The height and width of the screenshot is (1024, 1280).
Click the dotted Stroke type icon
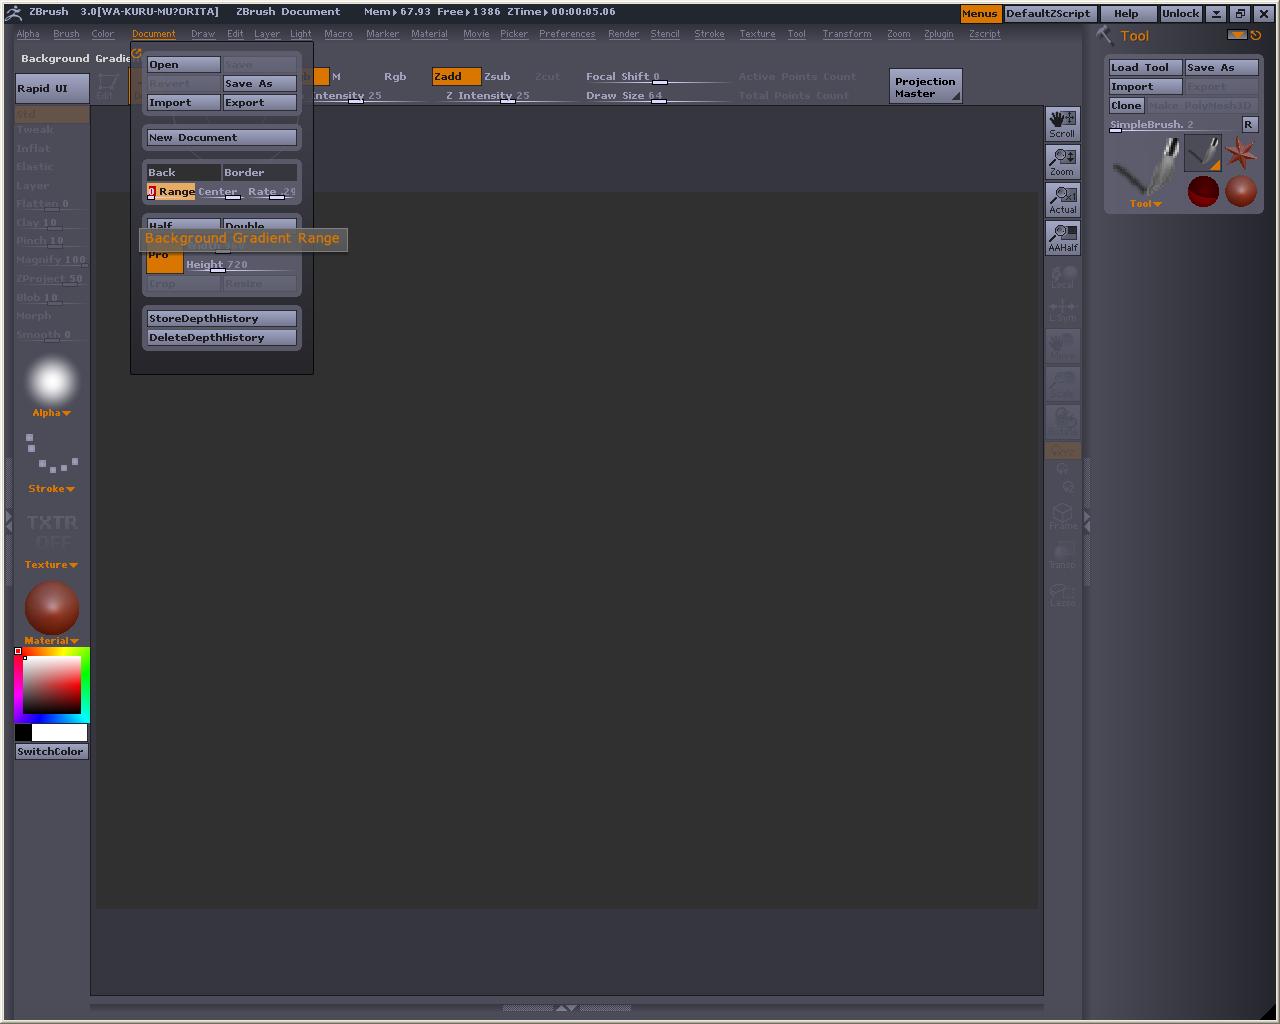point(52,453)
